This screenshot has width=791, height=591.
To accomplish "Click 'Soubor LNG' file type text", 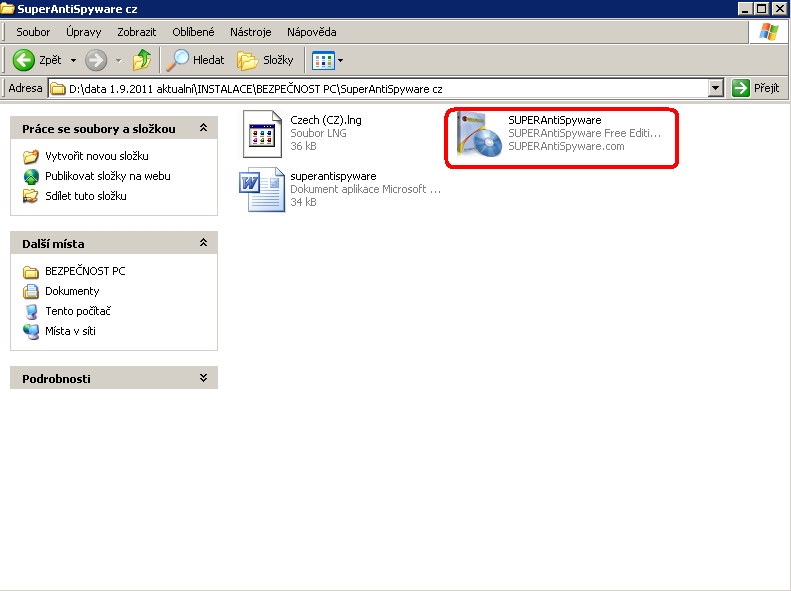I will [318, 133].
